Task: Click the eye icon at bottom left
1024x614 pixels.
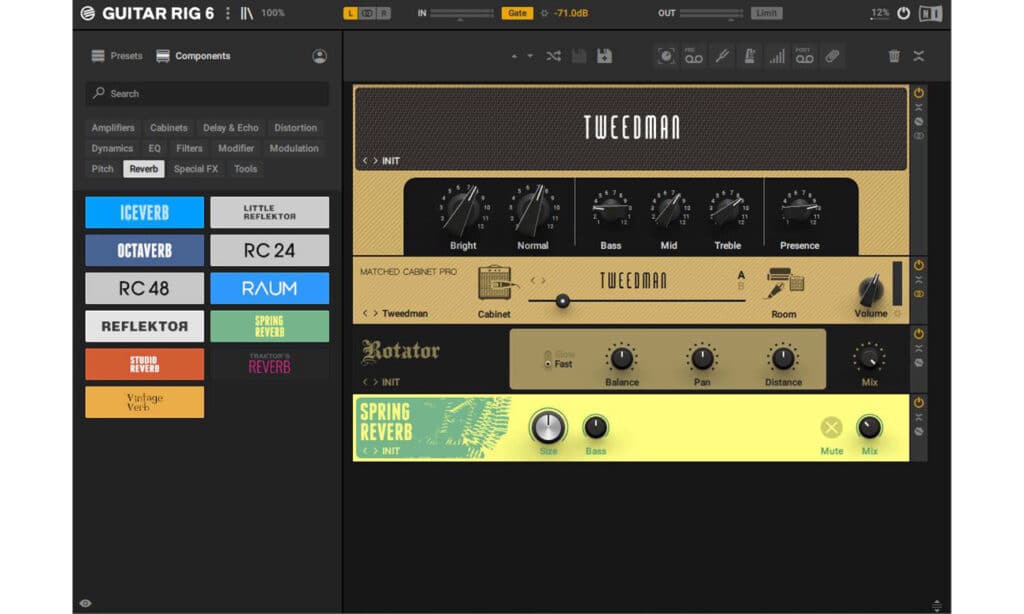Action: point(86,603)
